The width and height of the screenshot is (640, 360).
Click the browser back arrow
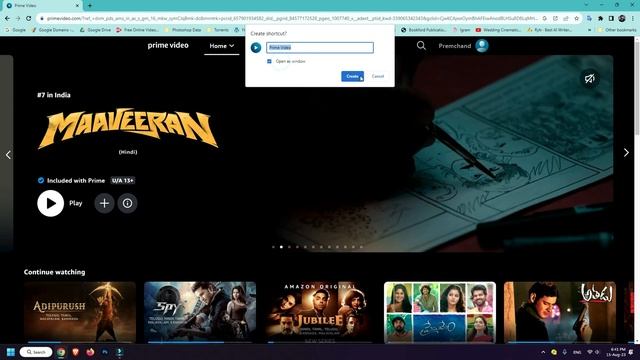pos(7,18)
